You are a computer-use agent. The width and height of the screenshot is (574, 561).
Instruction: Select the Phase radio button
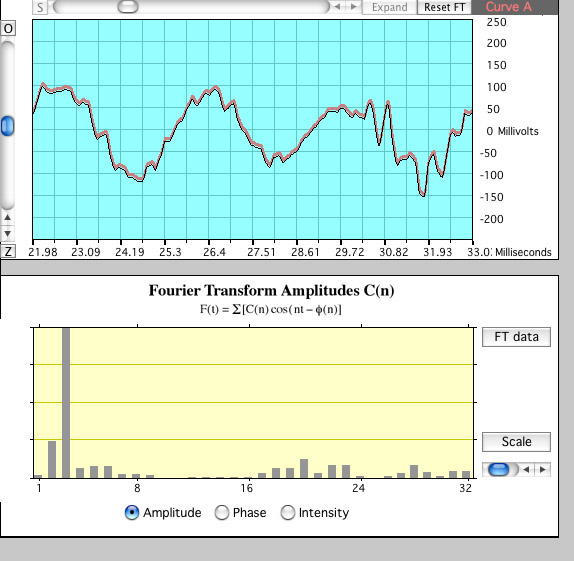(221, 512)
